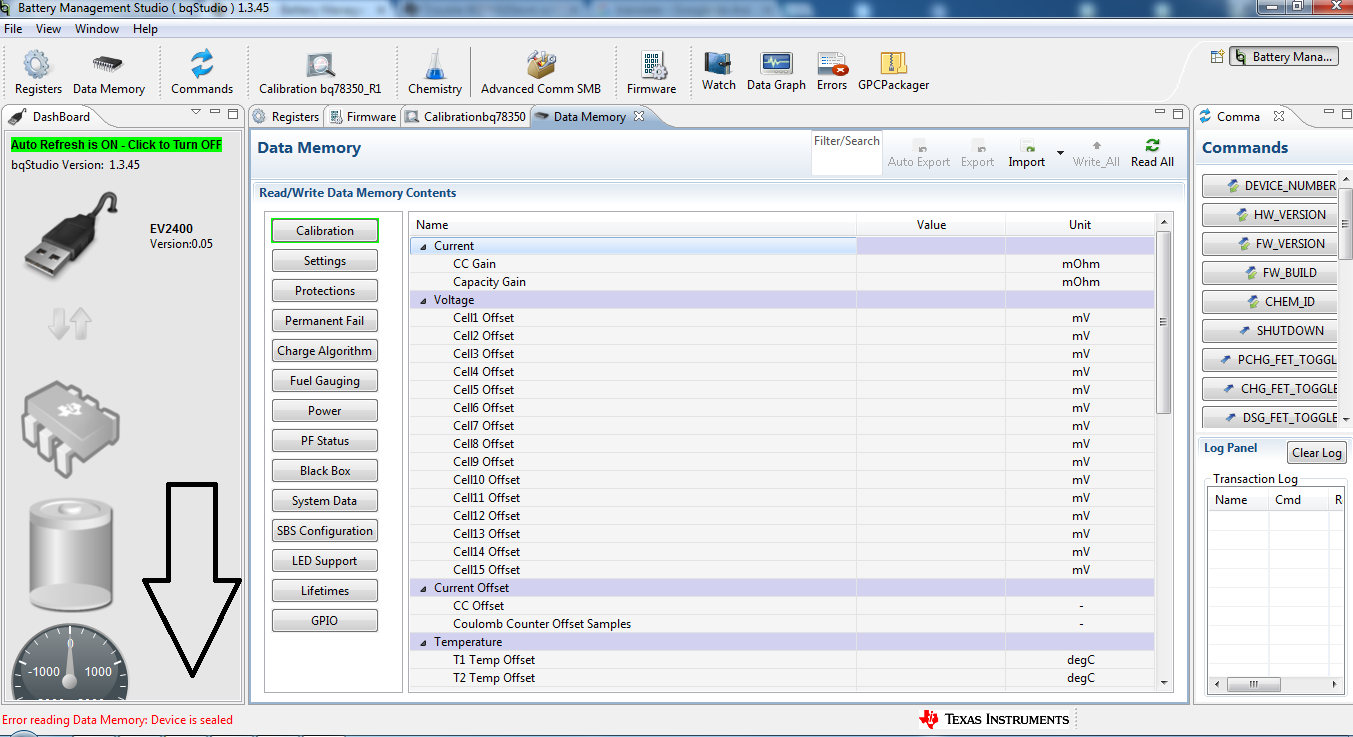Select the Fuel Gauging category button
The height and width of the screenshot is (737, 1353).
coord(325,381)
